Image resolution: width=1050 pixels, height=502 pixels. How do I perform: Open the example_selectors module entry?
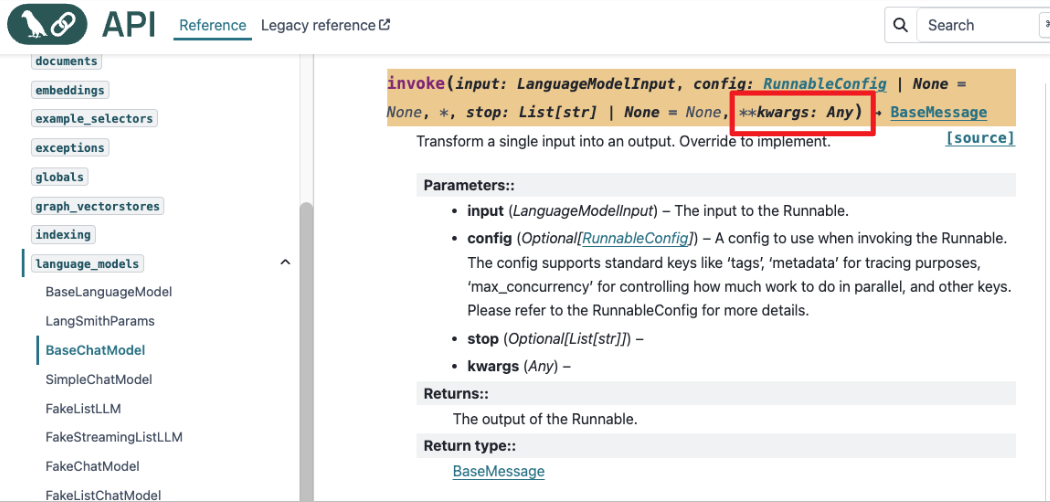pos(94,119)
